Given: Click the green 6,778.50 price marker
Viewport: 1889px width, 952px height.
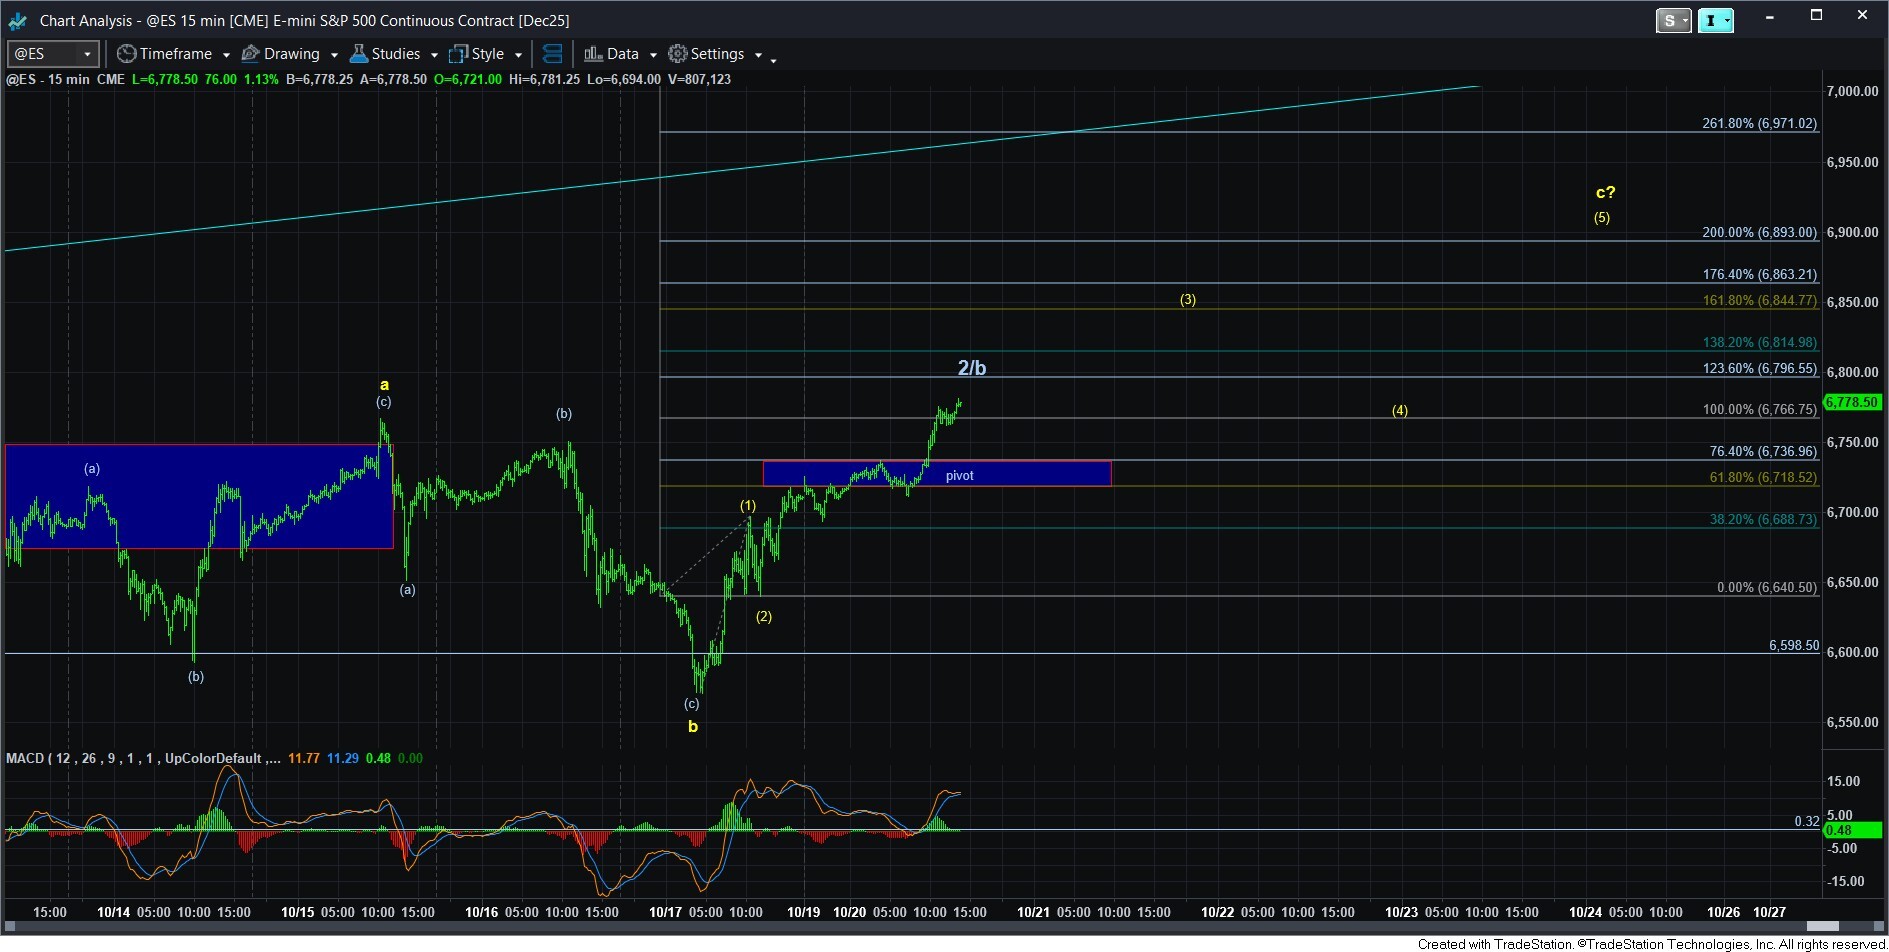Looking at the screenshot, I should tap(1852, 402).
